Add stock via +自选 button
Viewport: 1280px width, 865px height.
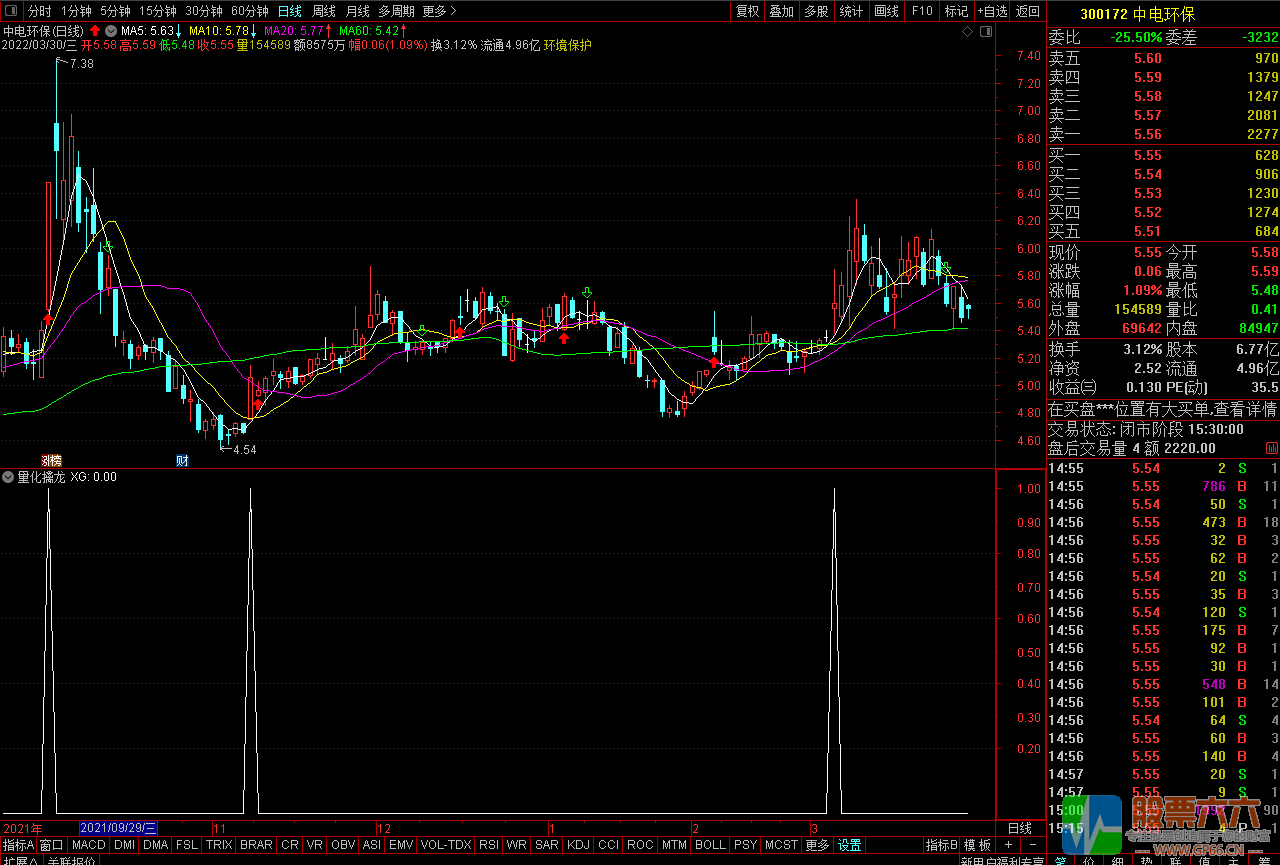coord(991,11)
